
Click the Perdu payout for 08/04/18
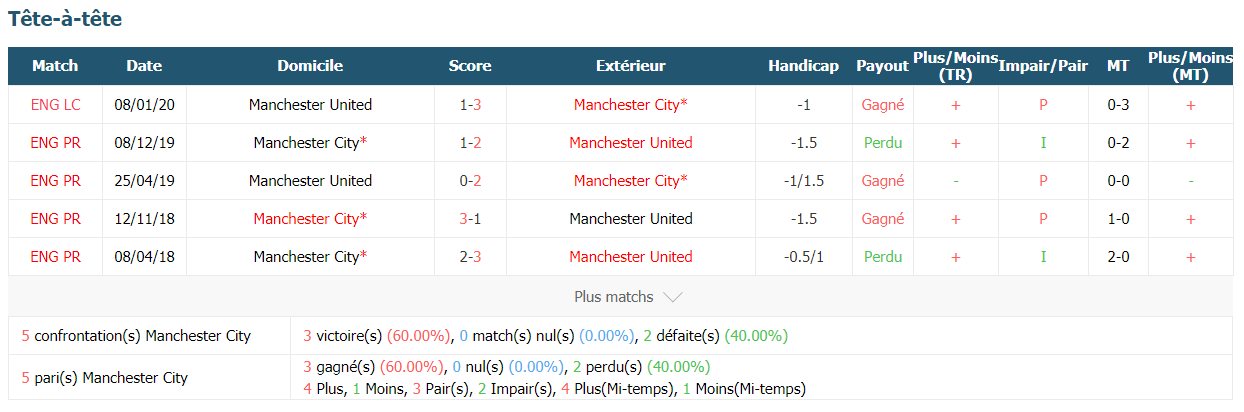[882, 257]
